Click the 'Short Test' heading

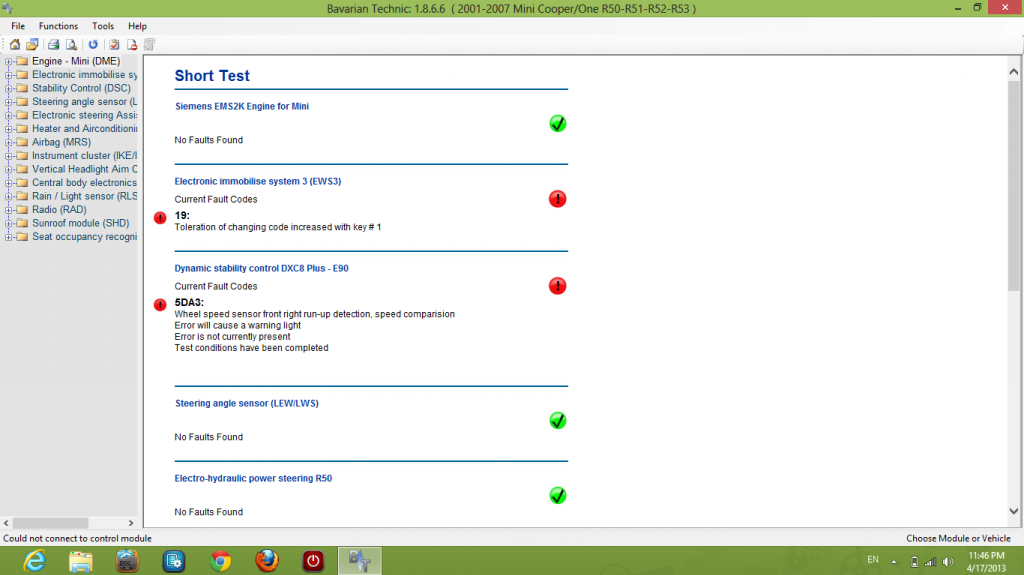212,76
